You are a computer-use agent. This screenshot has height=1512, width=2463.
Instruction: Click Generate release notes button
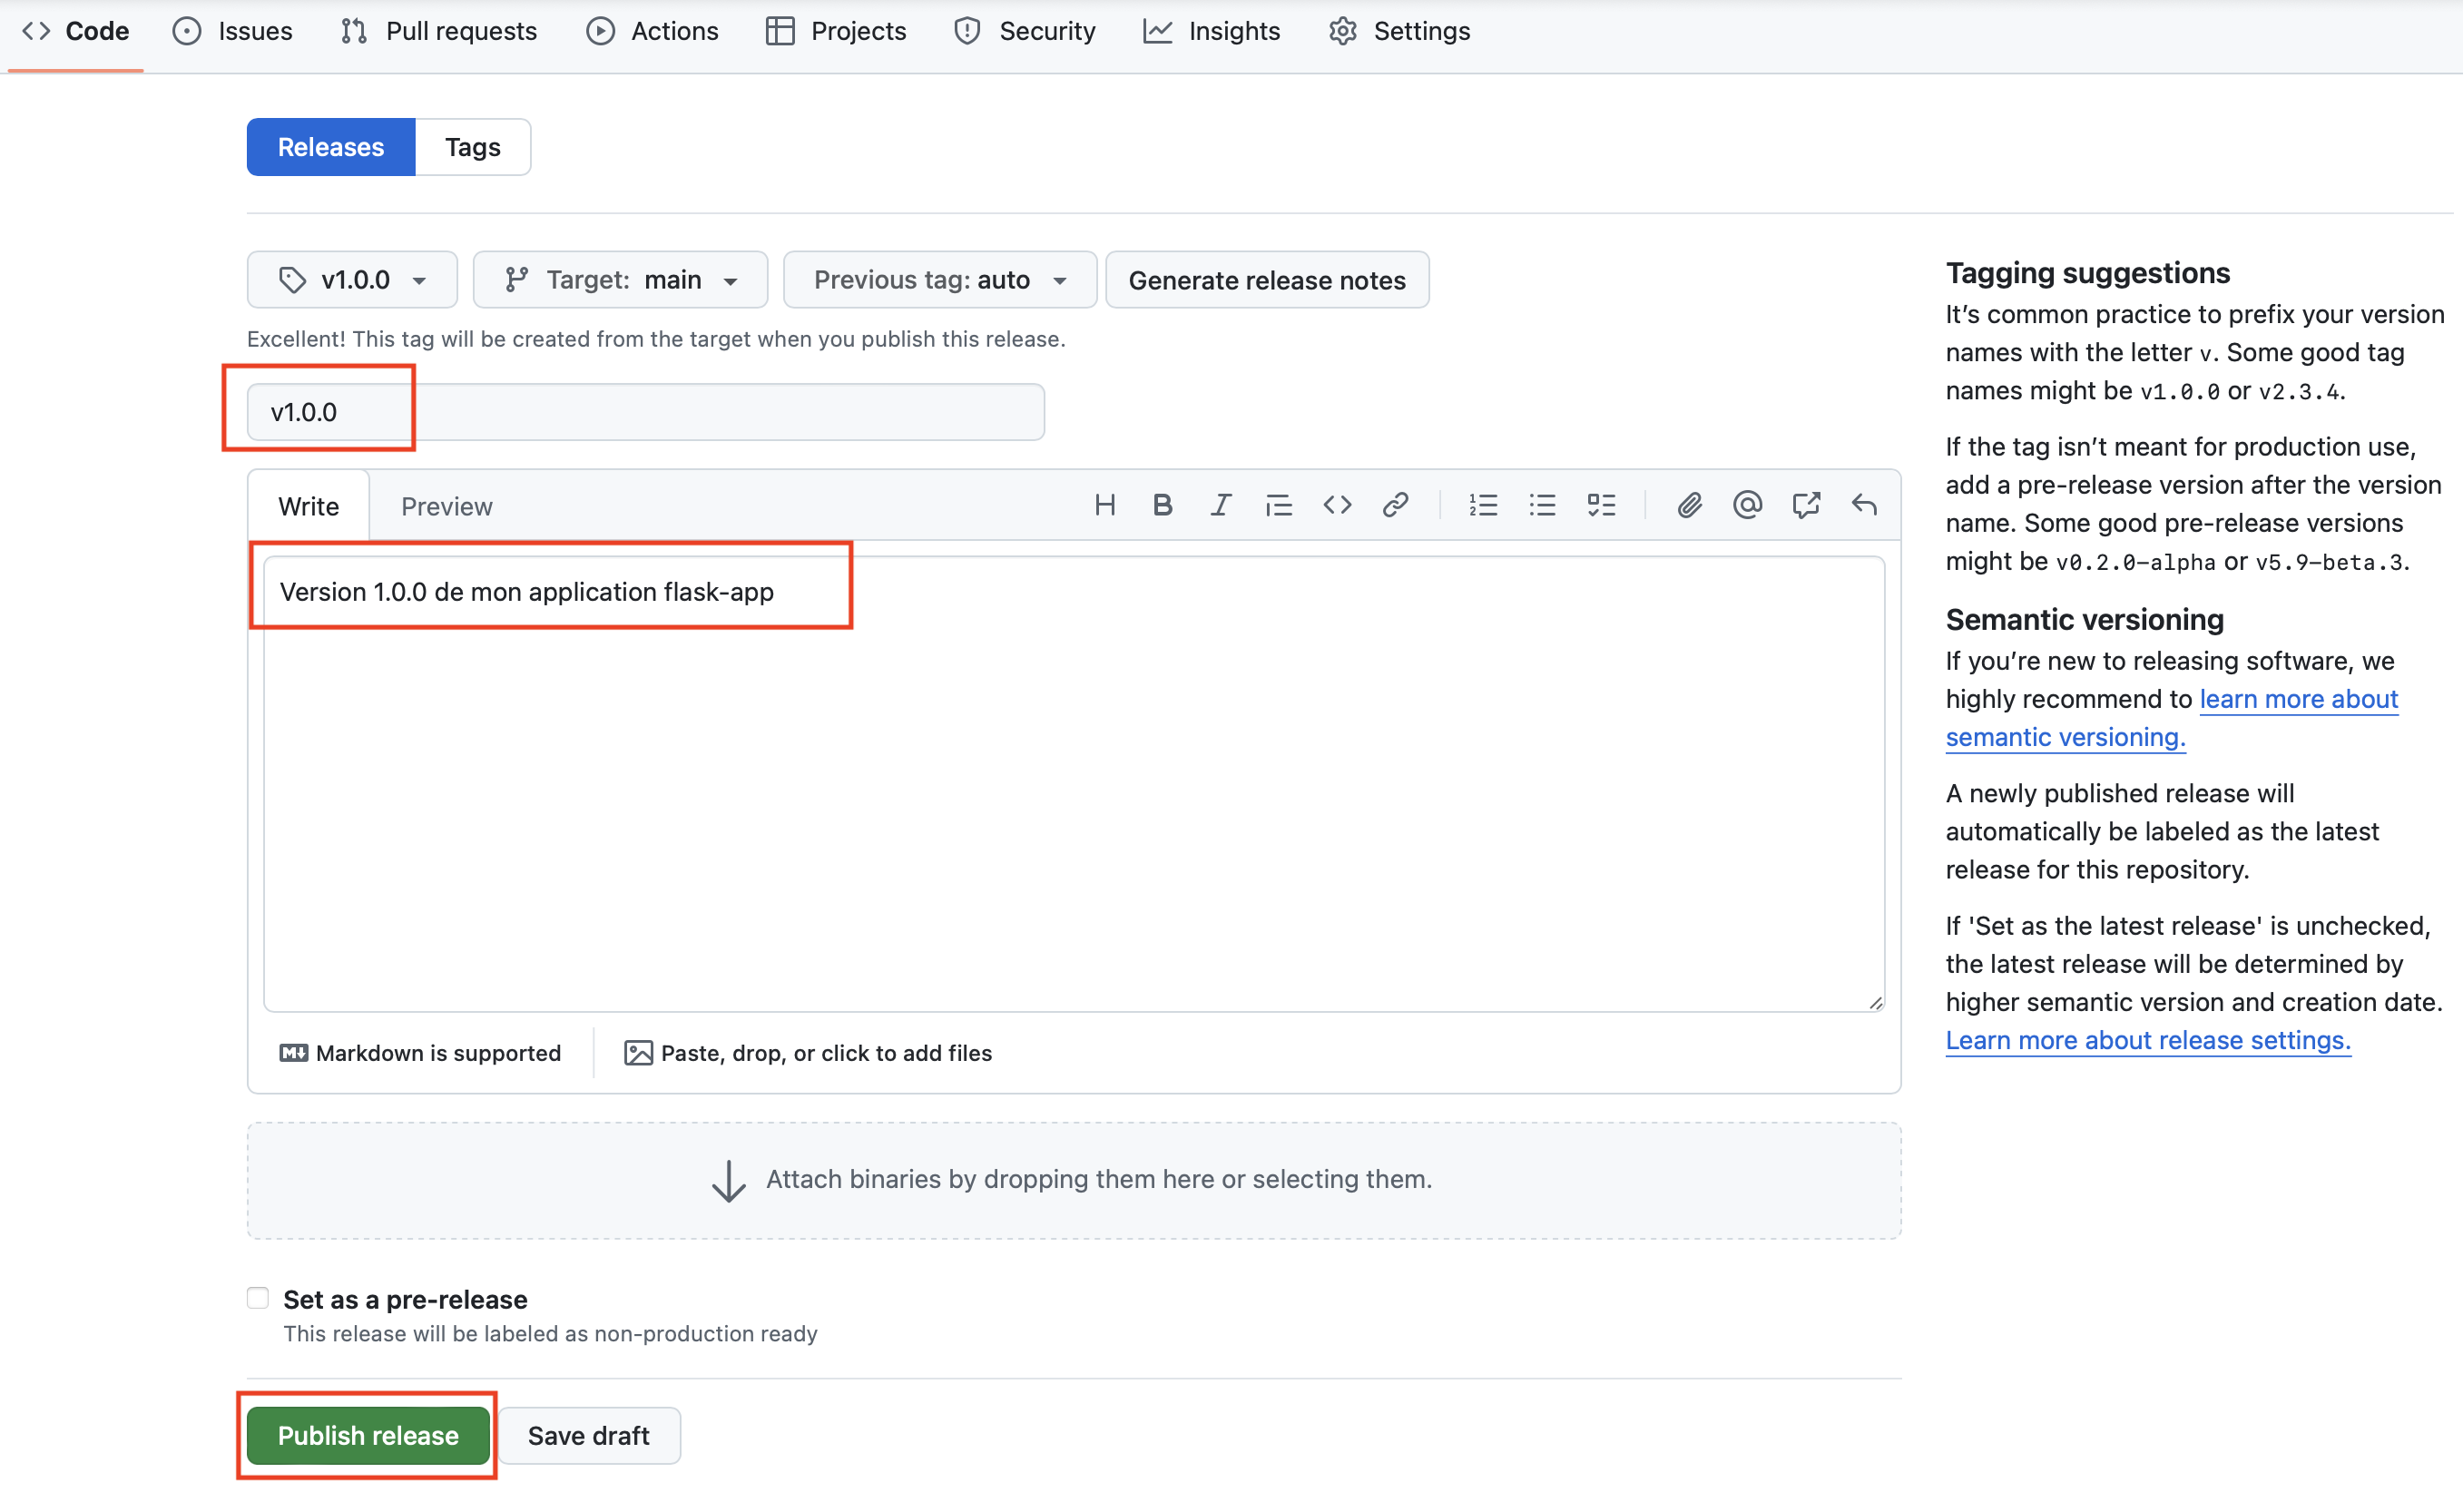(1266, 280)
